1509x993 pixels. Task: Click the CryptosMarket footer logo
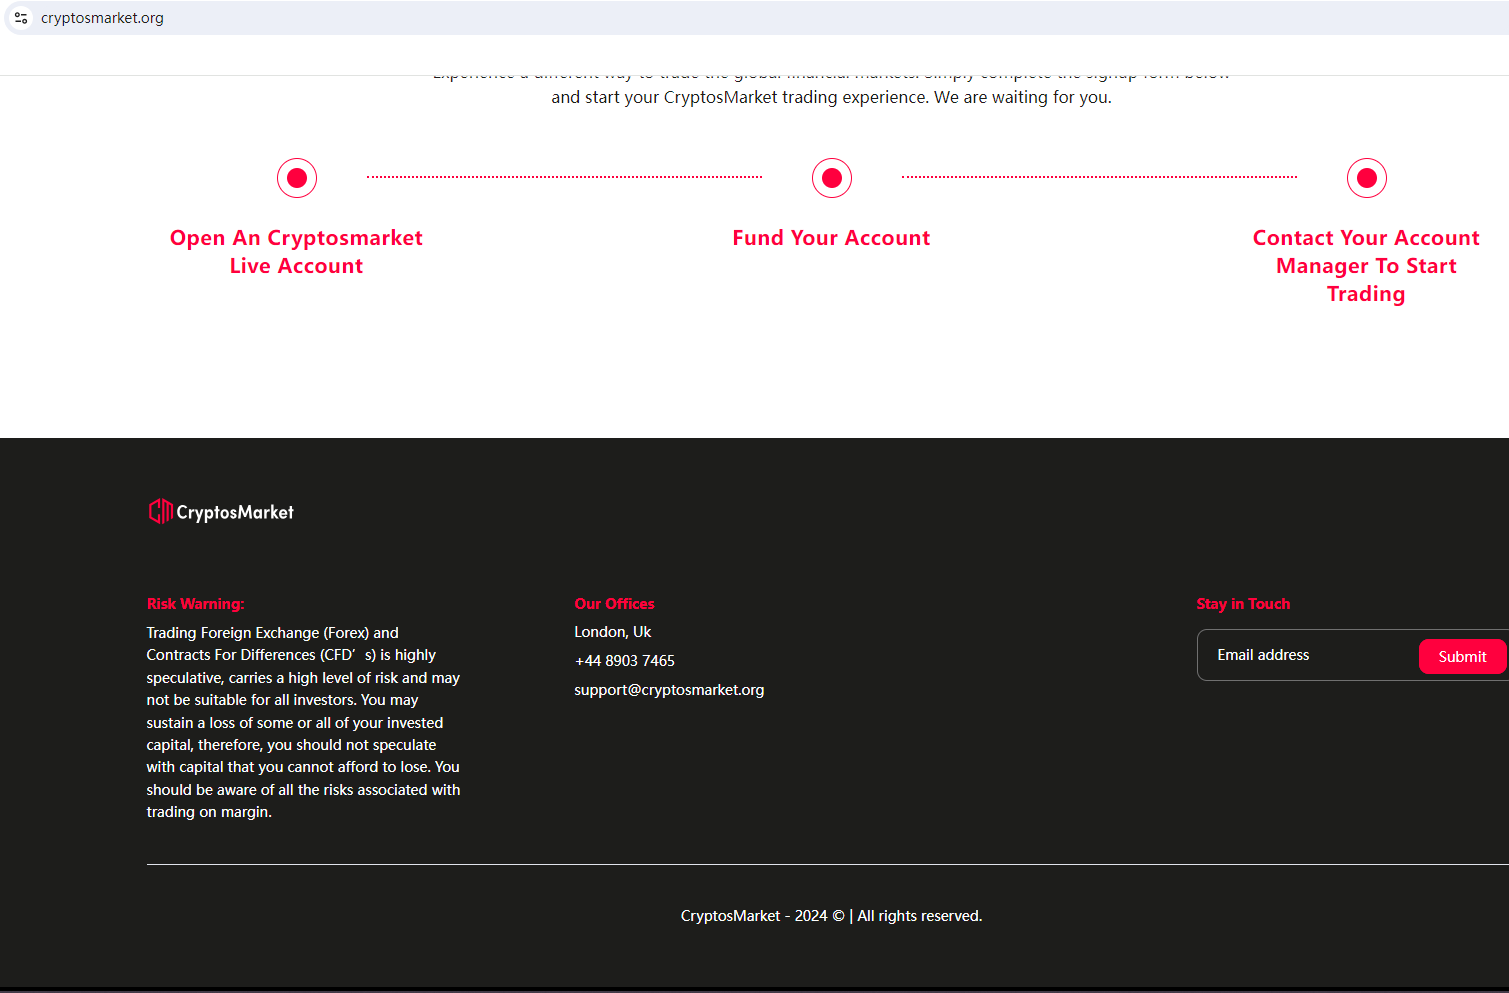221,512
